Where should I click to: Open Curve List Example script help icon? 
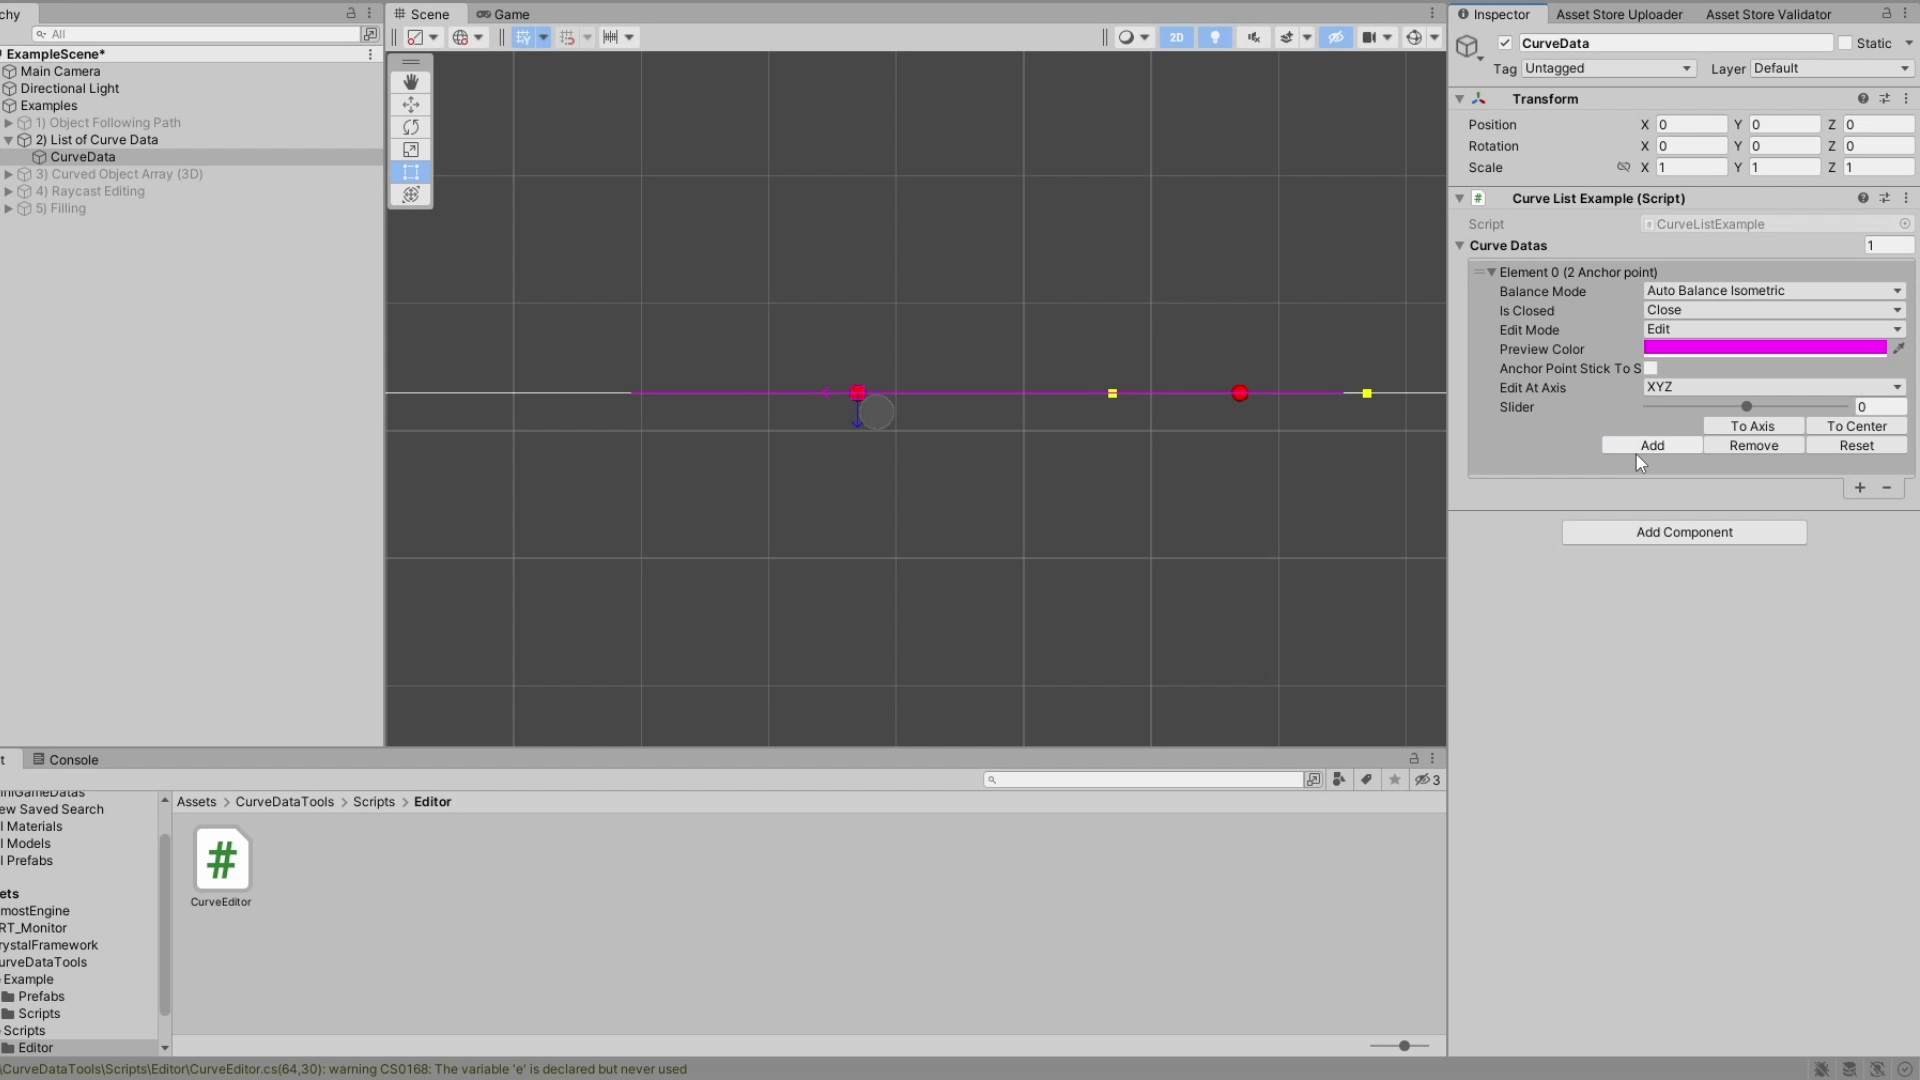[1863, 198]
